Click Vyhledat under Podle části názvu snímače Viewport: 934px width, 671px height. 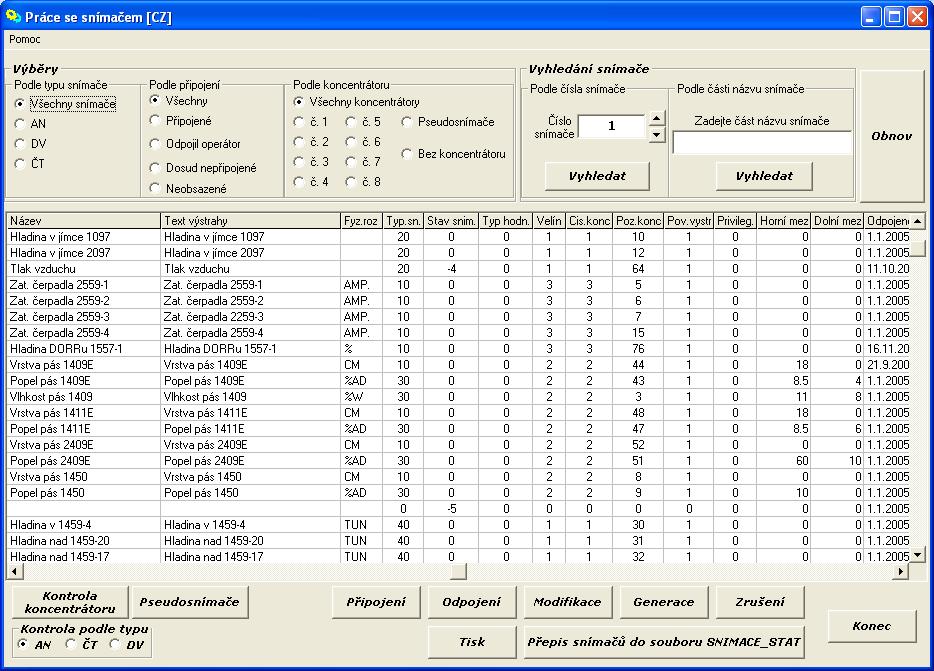click(x=764, y=176)
